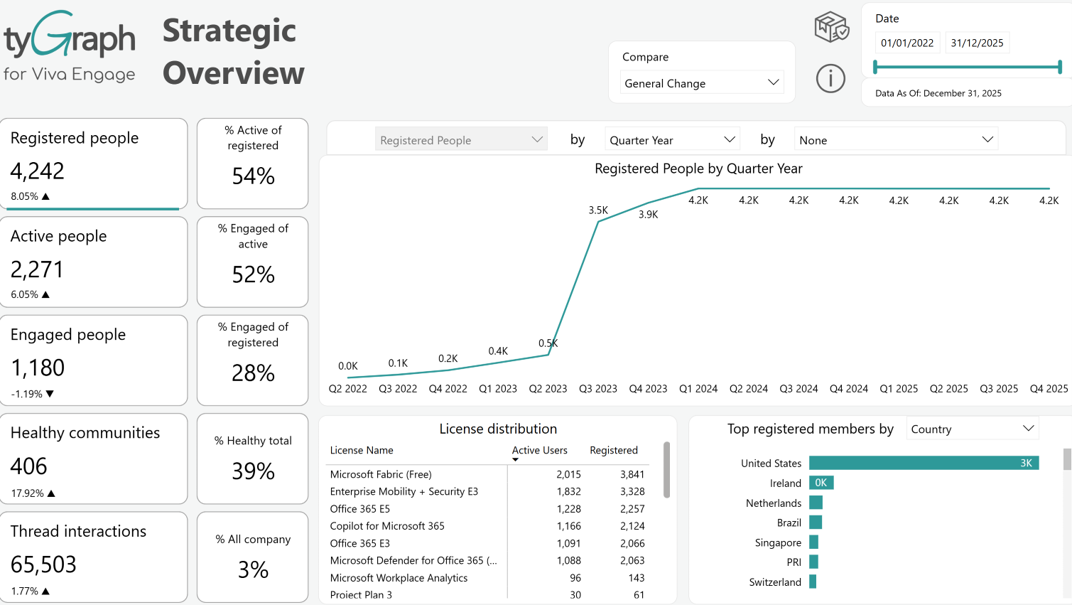Image resolution: width=1072 pixels, height=605 pixels.
Task: Click the % Engaged of registered card
Action: click(253, 360)
